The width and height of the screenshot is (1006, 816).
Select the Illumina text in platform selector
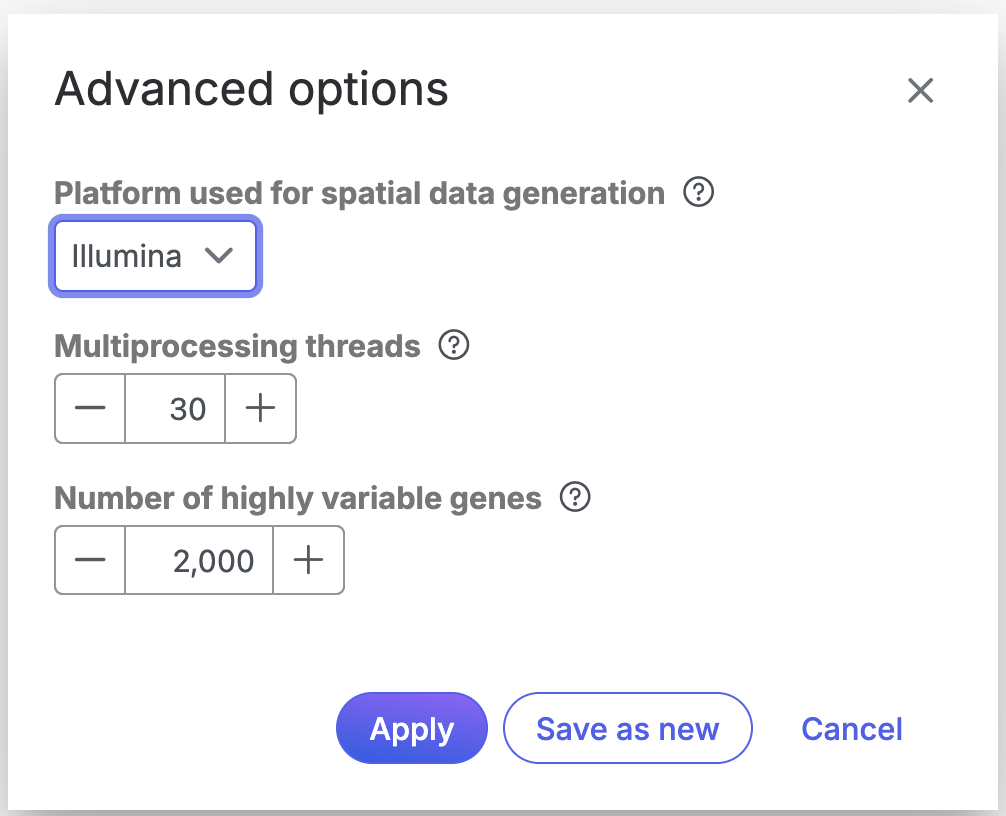point(127,257)
